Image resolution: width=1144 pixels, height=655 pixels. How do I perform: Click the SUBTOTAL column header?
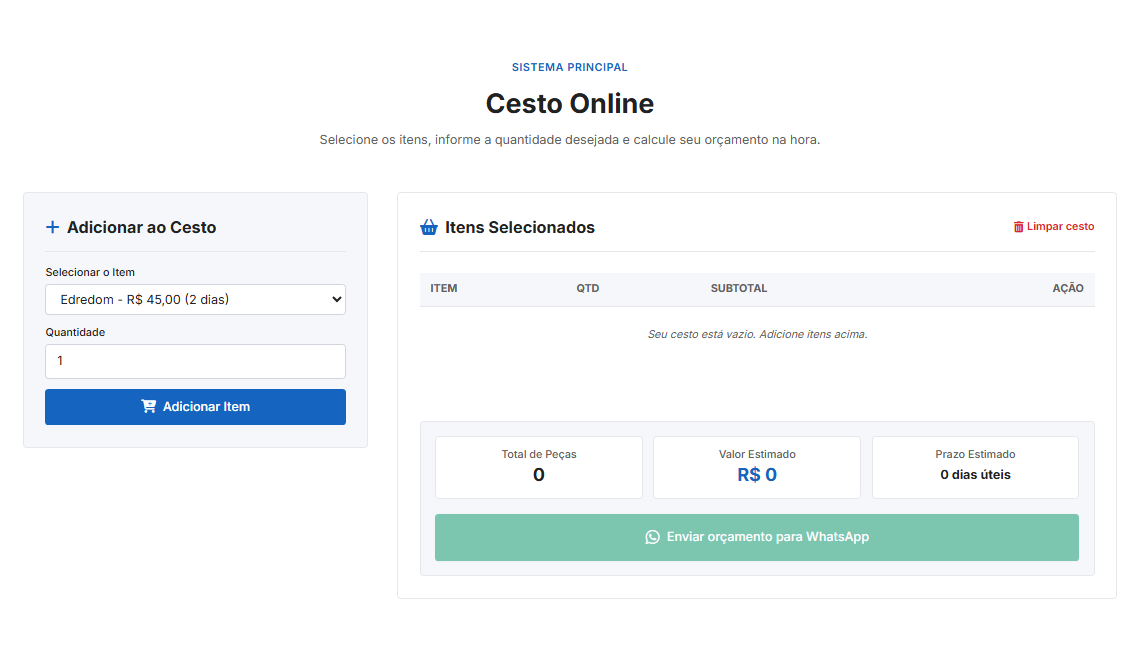click(x=738, y=288)
